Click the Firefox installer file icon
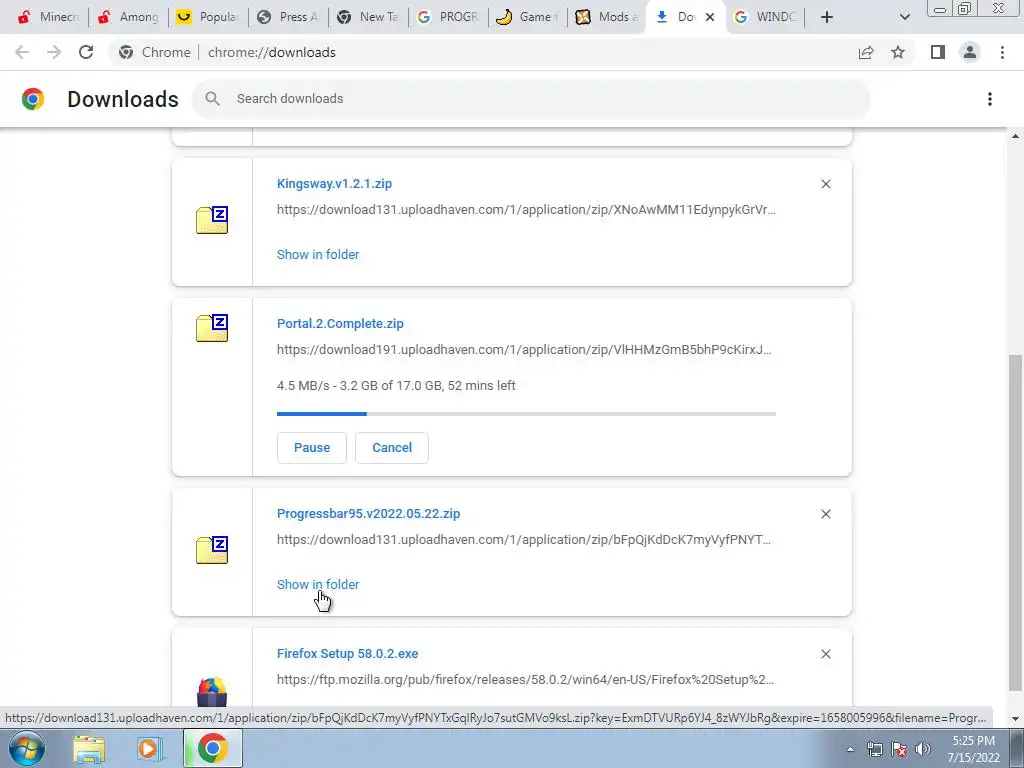 pos(212,693)
